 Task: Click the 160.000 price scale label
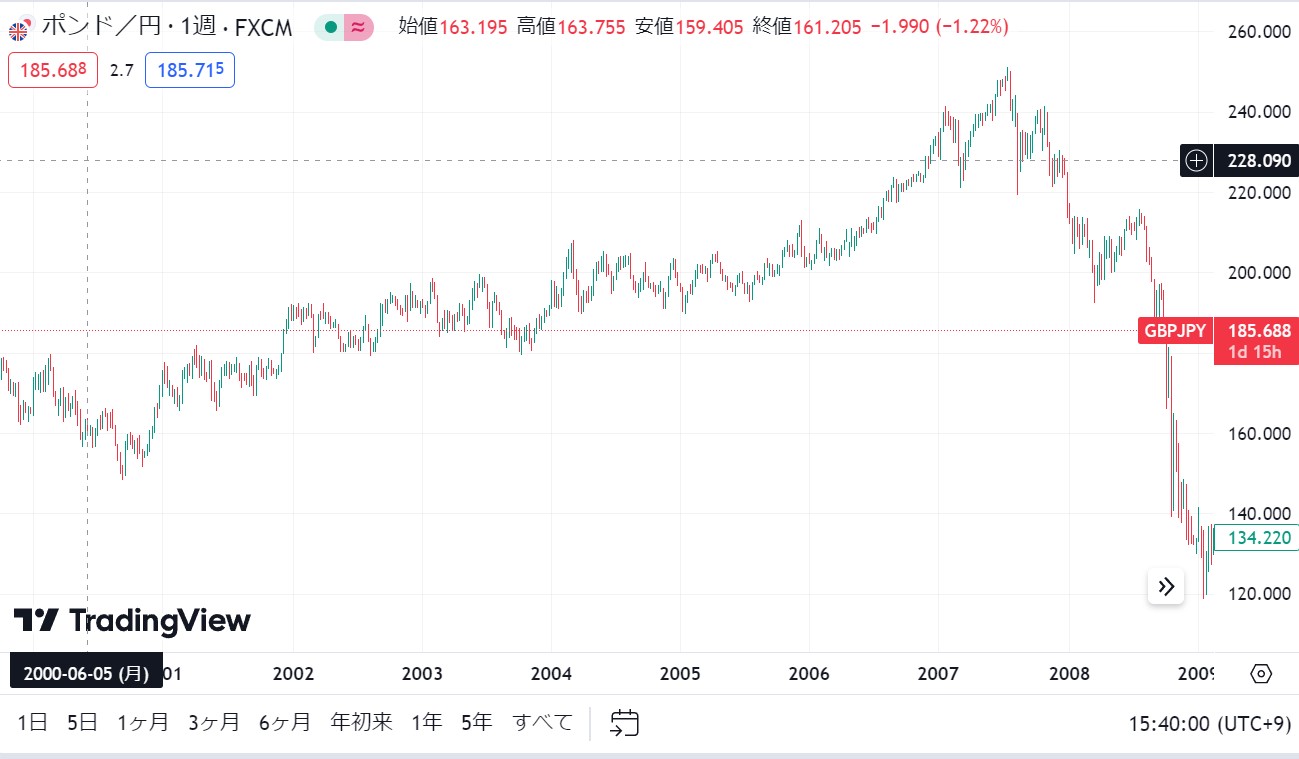point(1259,433)
